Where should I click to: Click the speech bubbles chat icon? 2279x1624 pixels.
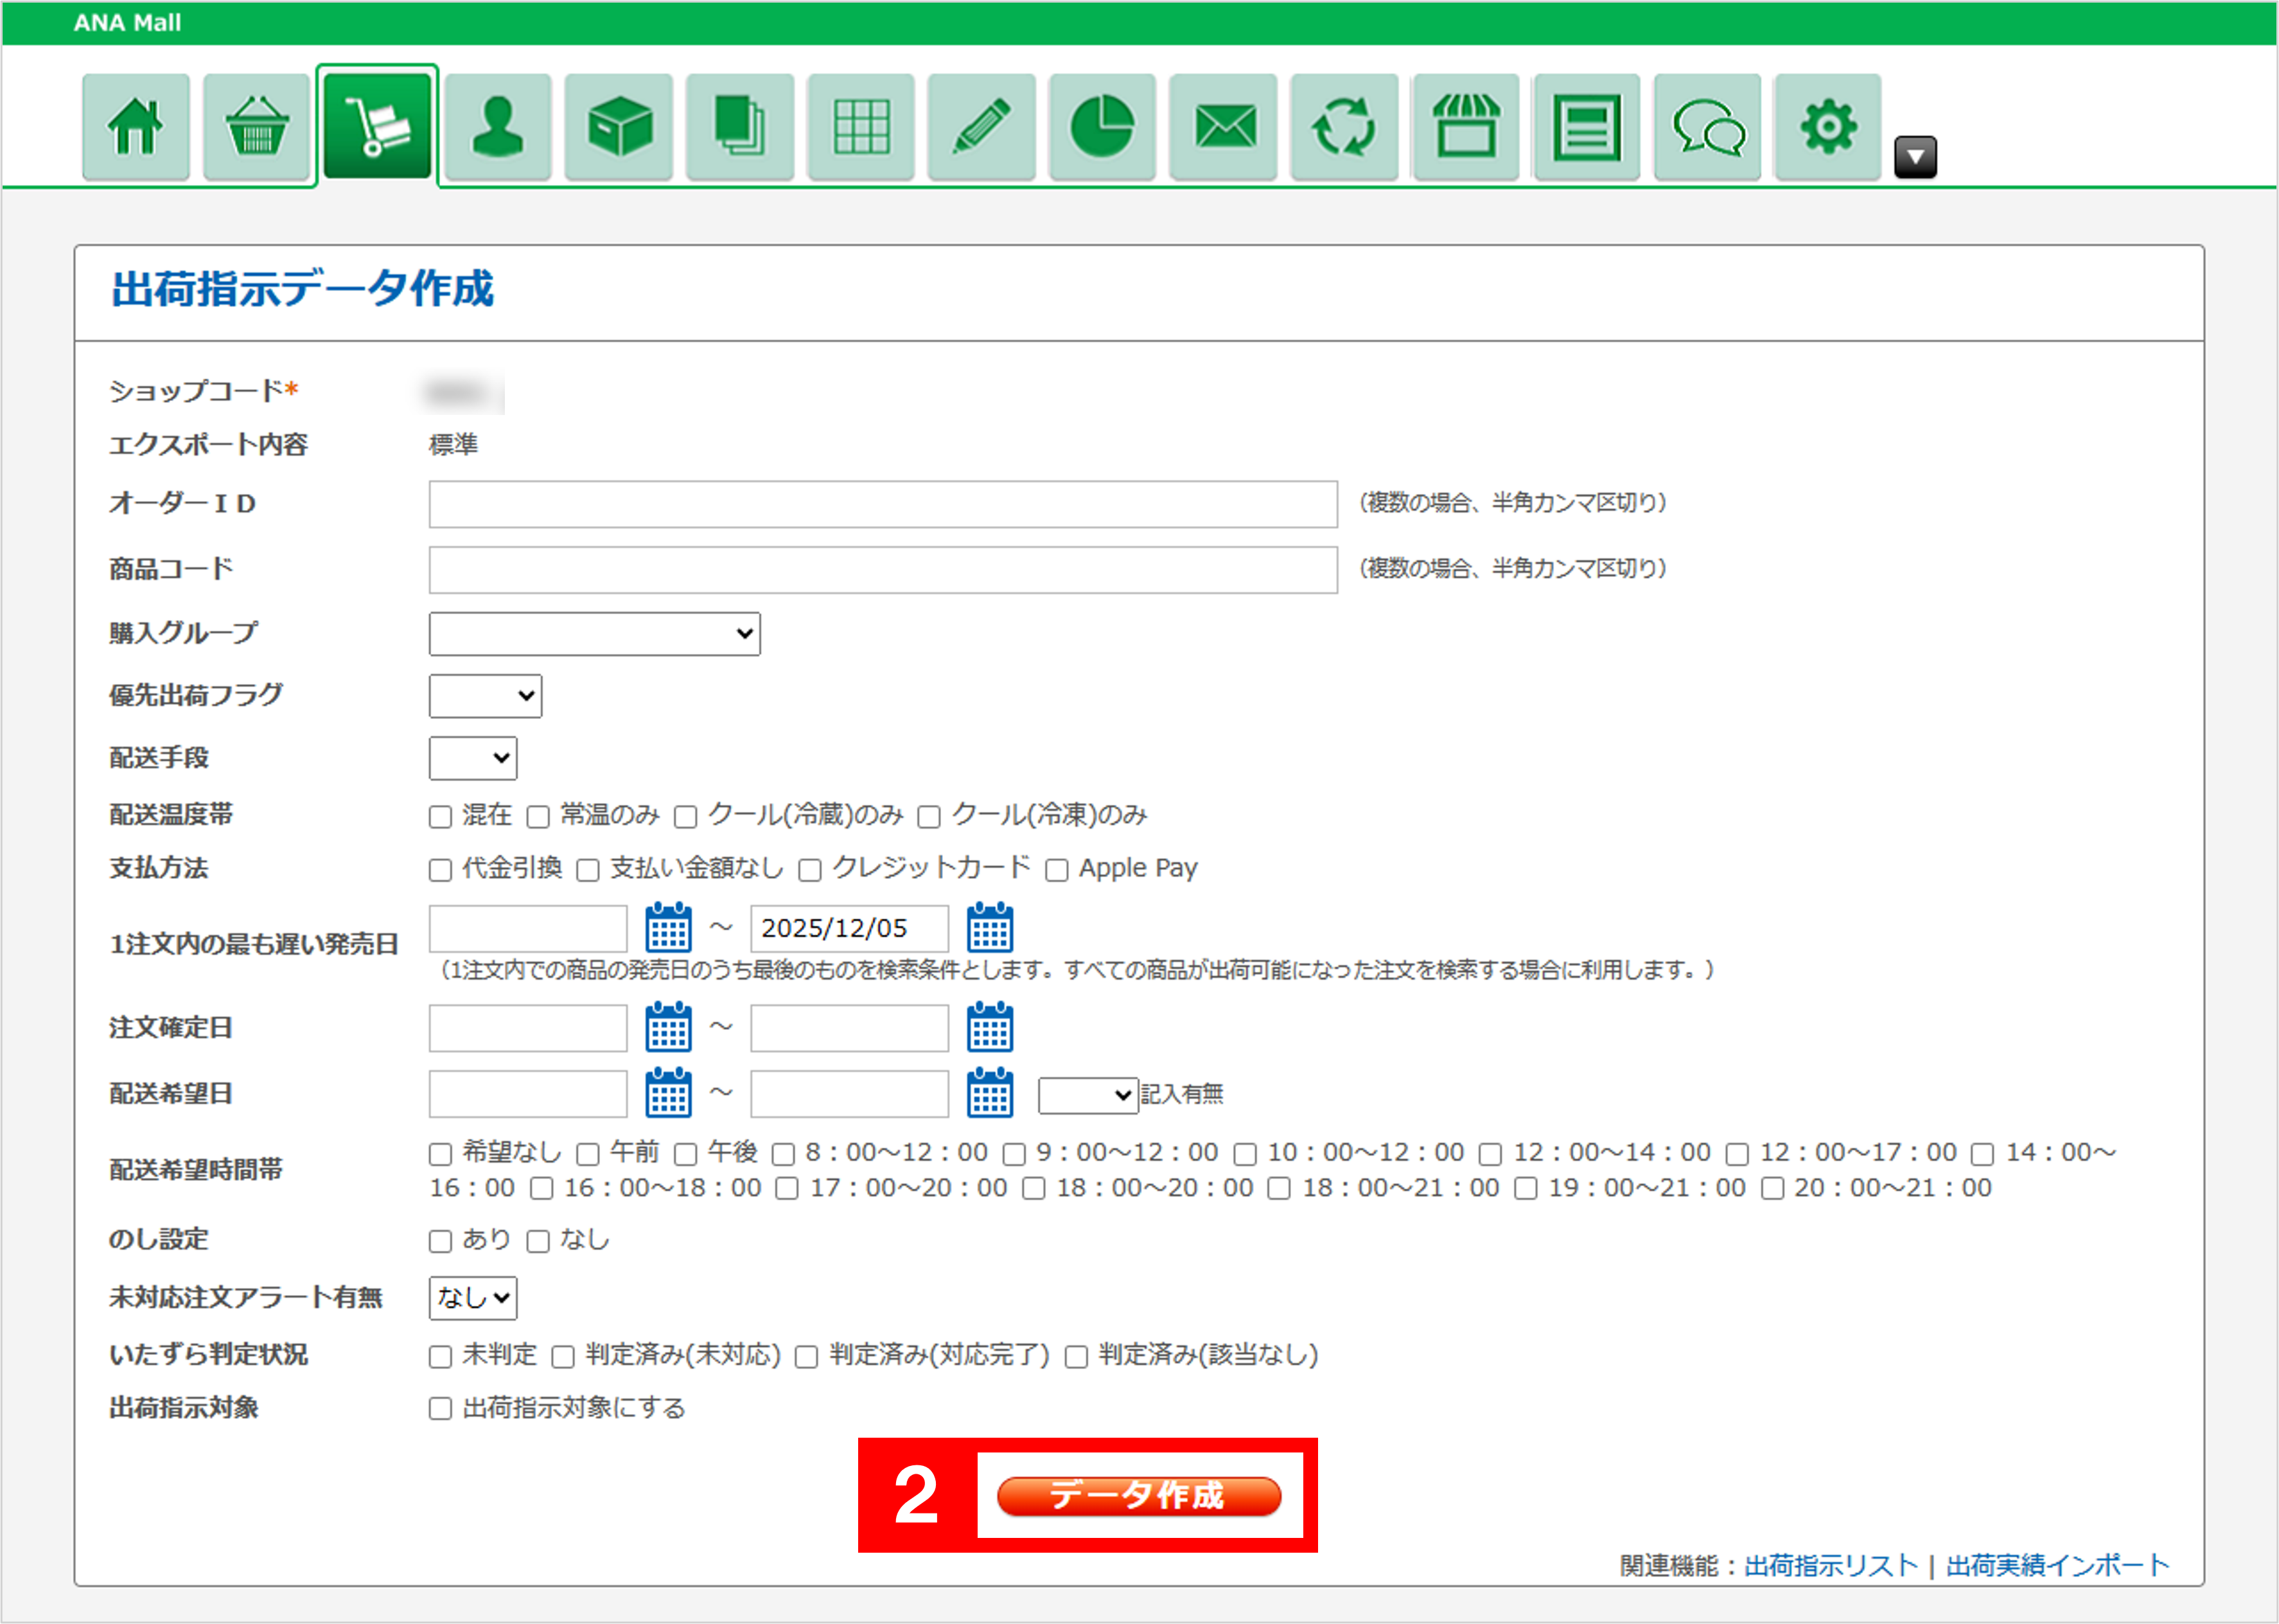click(x=1707, y=127)
